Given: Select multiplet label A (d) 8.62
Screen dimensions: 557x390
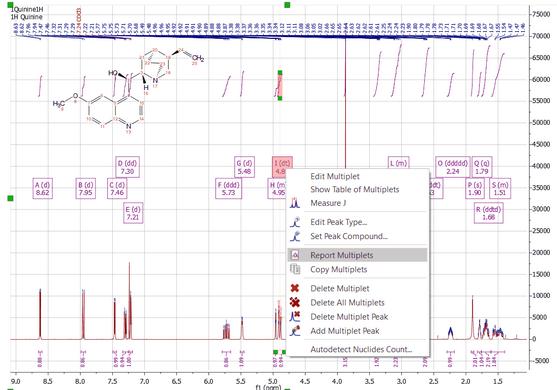Looking at the screenshot, I should click(x=43, y=189).
